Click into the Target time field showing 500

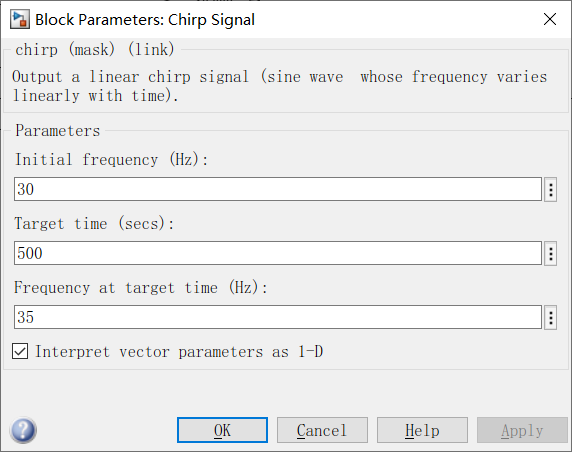278,253
